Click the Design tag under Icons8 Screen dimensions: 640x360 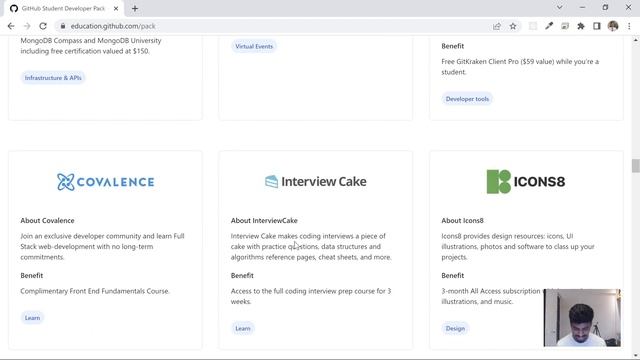[x=455, y=328]
